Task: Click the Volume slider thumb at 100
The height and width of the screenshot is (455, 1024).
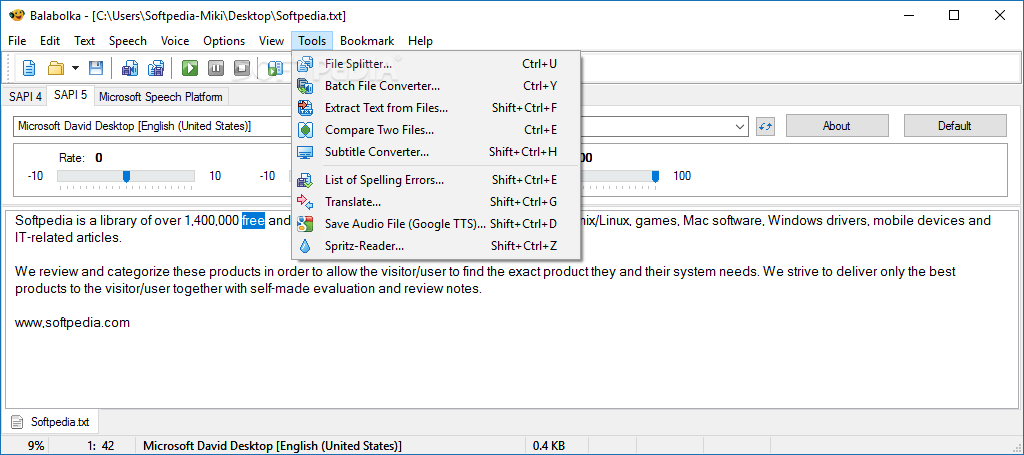Action: (x=655, y=176)
